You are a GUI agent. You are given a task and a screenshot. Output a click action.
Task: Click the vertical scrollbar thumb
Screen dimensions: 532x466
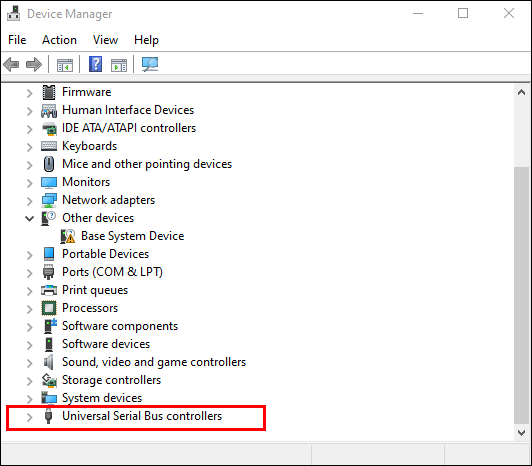coord(522,295)
